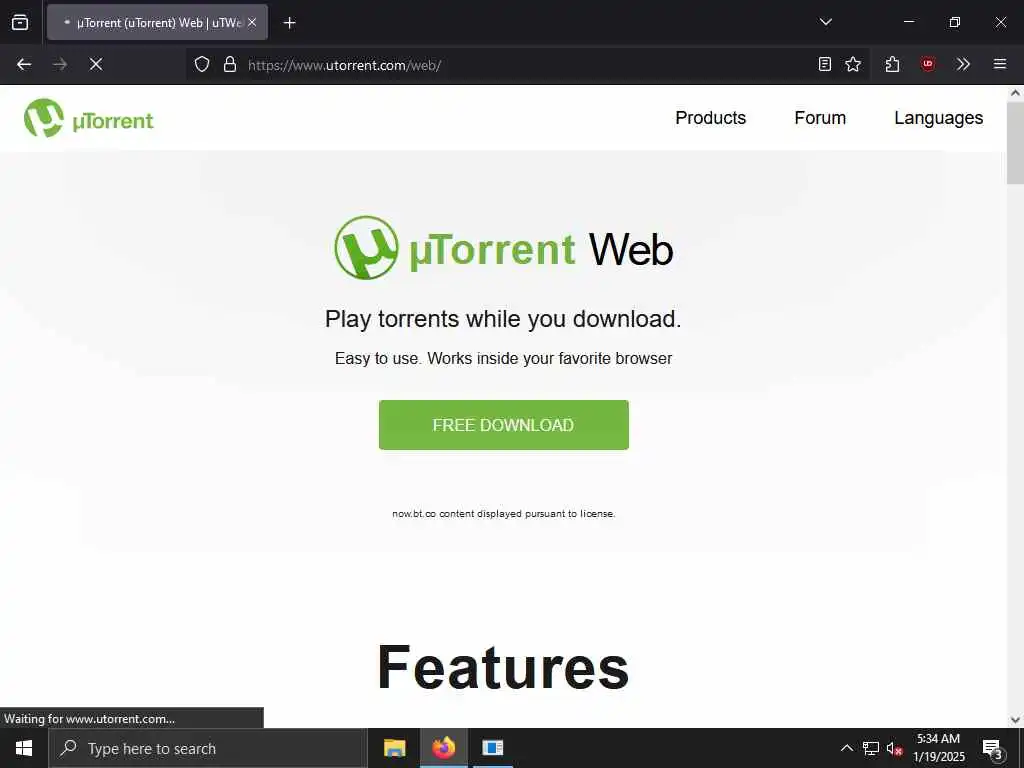Viewport: 1024px width, 768px height.
Task: Go to the Forum page
Action: pyautogui.click(x=820, y=118)
